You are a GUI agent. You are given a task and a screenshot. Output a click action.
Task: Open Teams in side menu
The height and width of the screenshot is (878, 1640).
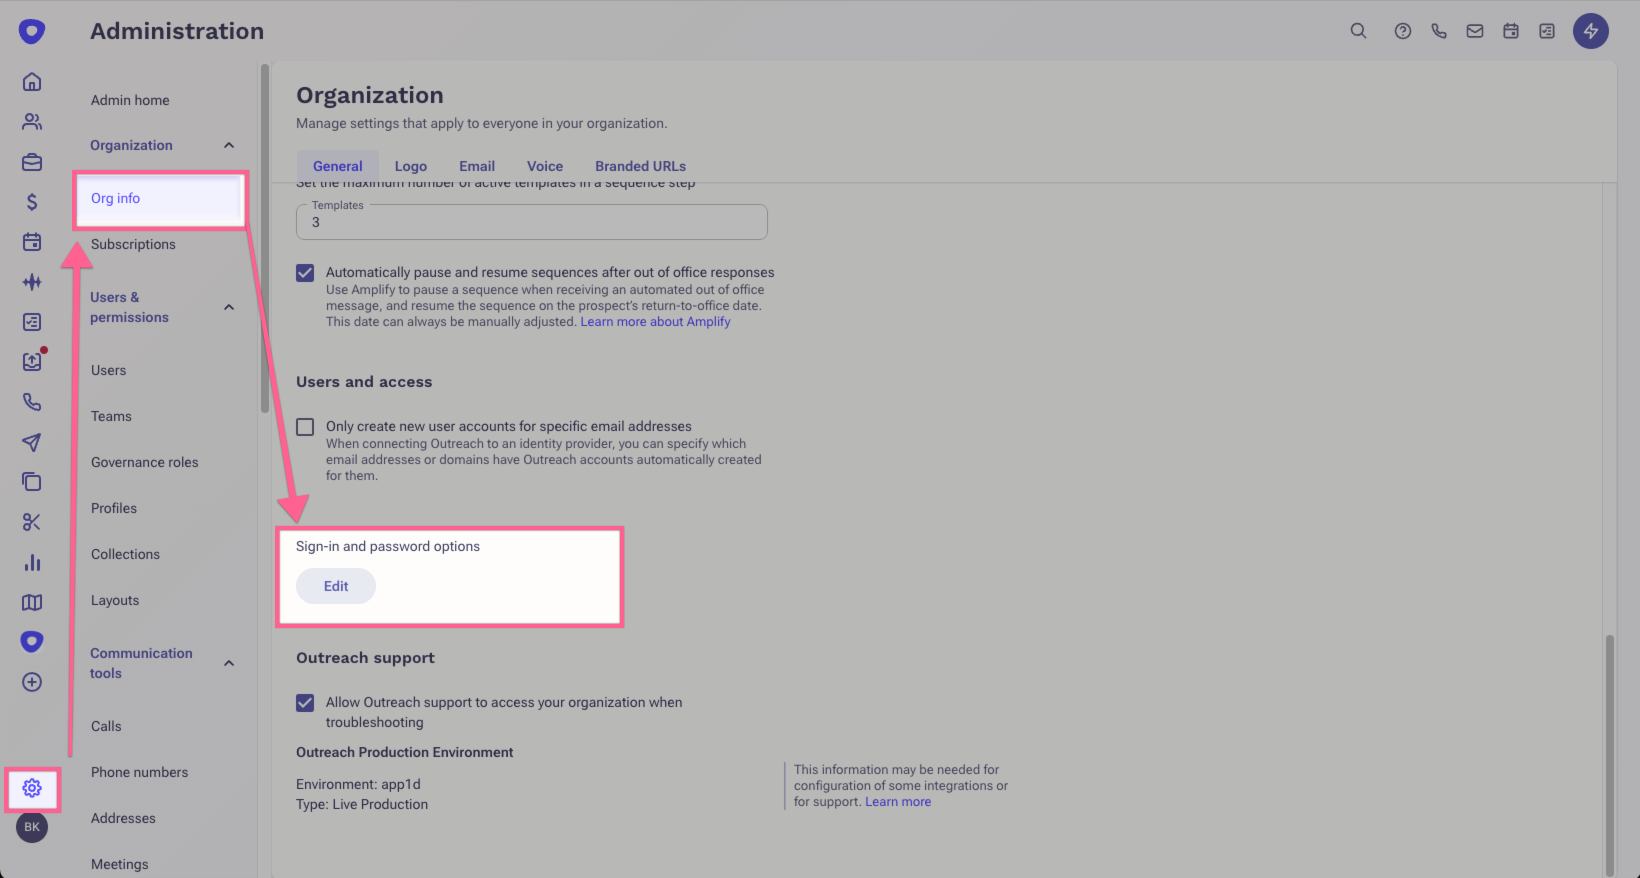coord(111,416)
